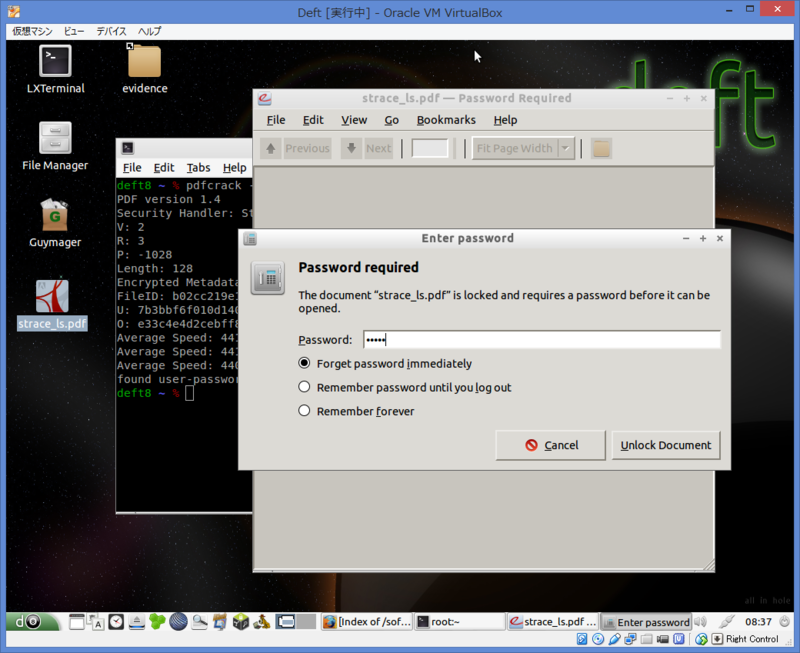This screenshot has width=800, height=653.
Task: Click the blue globe taskbar launcher icon
Action: point(178,622)
